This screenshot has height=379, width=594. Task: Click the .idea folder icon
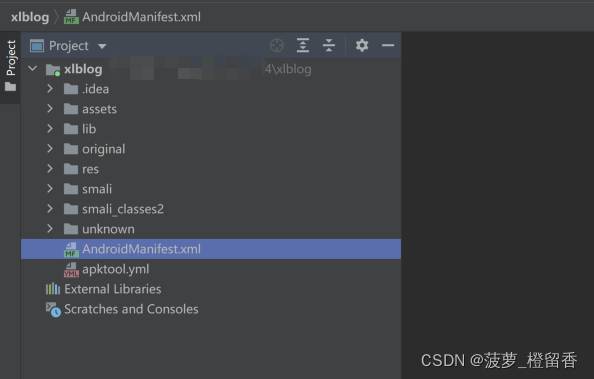pos(71,89)
